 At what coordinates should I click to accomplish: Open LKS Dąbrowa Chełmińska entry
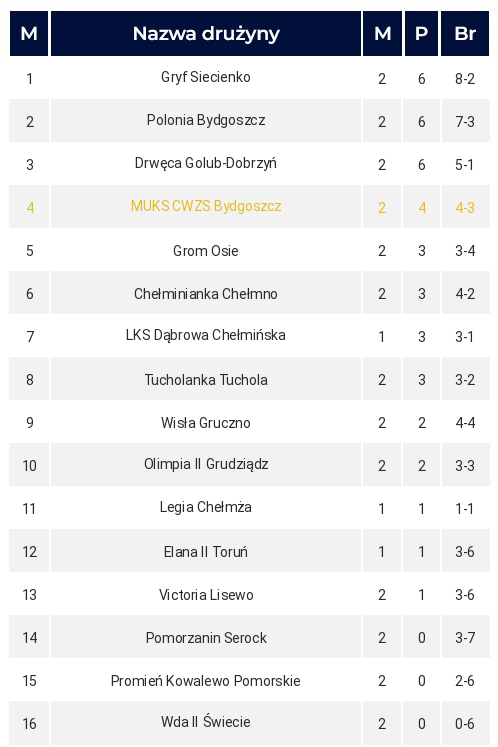coord(205,335)
